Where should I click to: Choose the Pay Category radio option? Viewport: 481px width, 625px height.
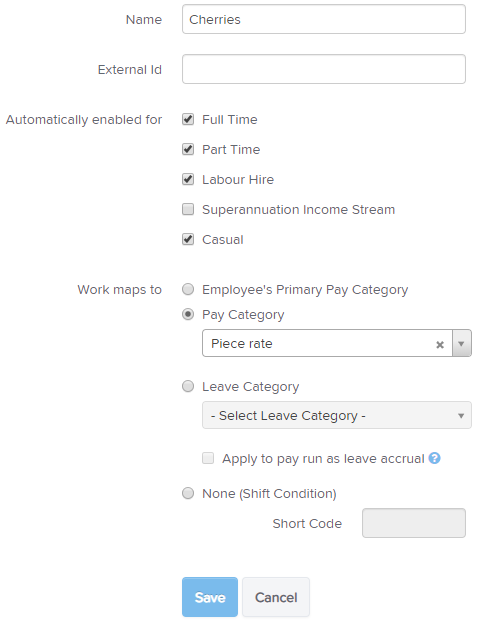click(188, 314)
